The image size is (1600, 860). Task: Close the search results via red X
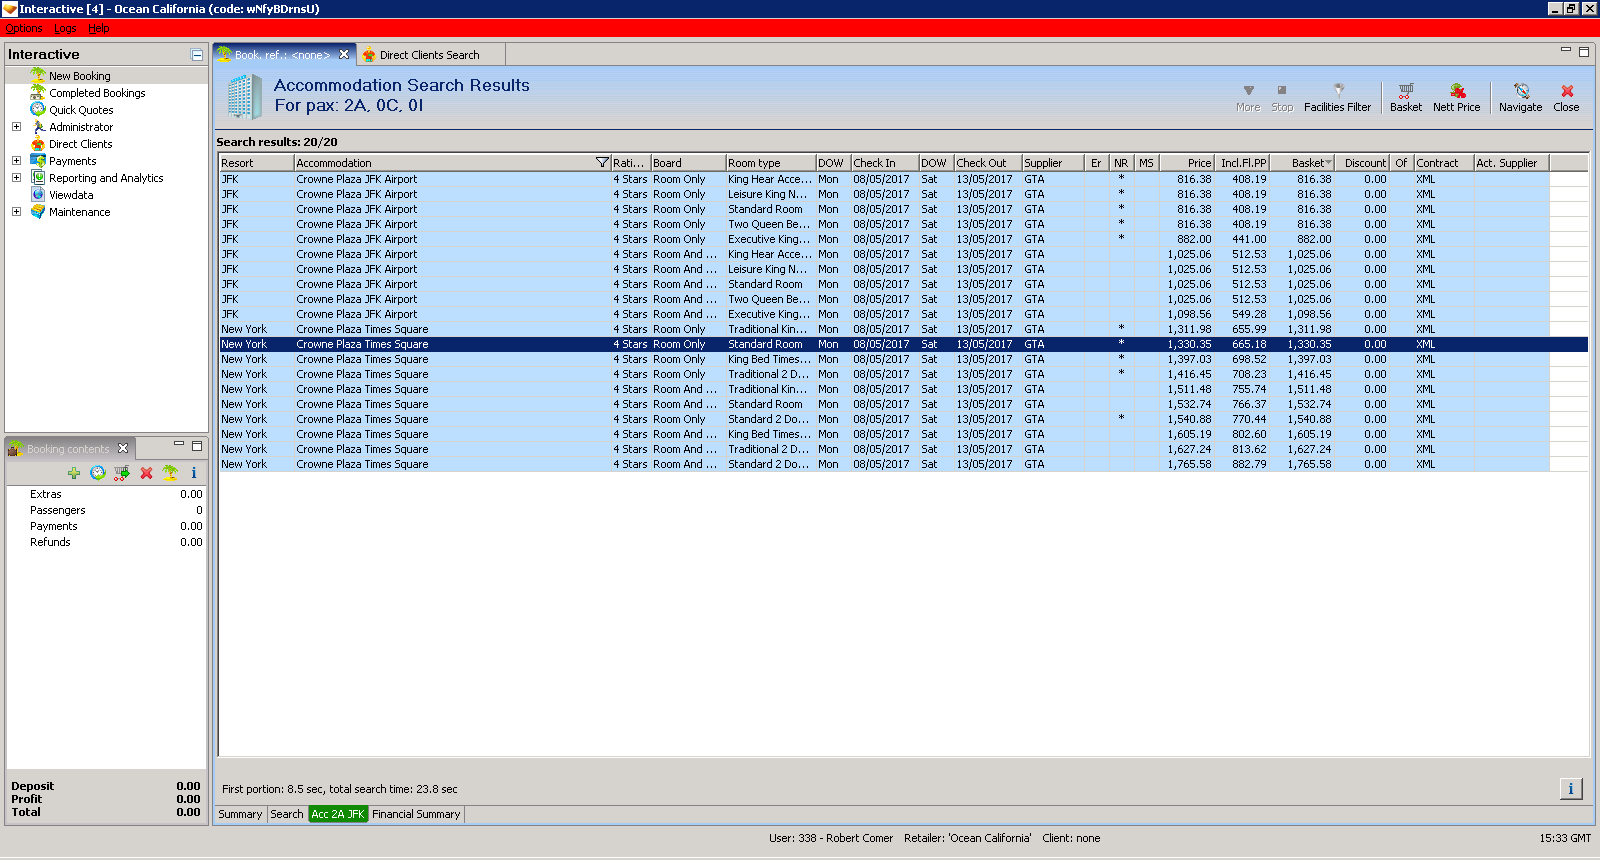tap(1566, 97)
